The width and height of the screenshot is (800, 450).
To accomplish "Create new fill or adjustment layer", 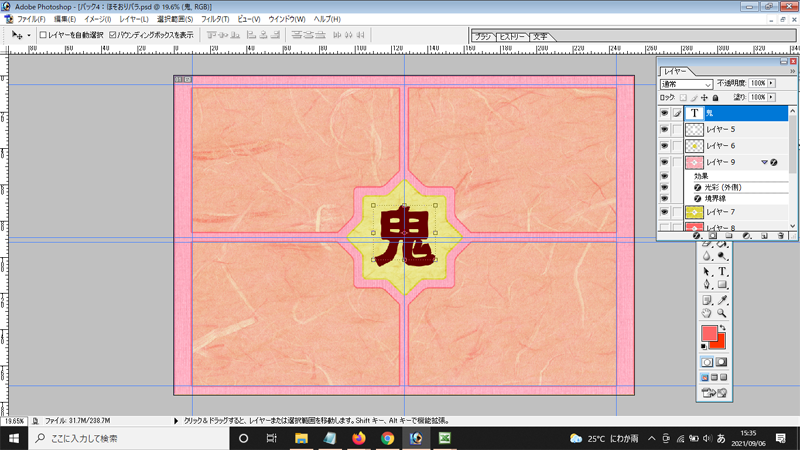I will tap(746, 236).
